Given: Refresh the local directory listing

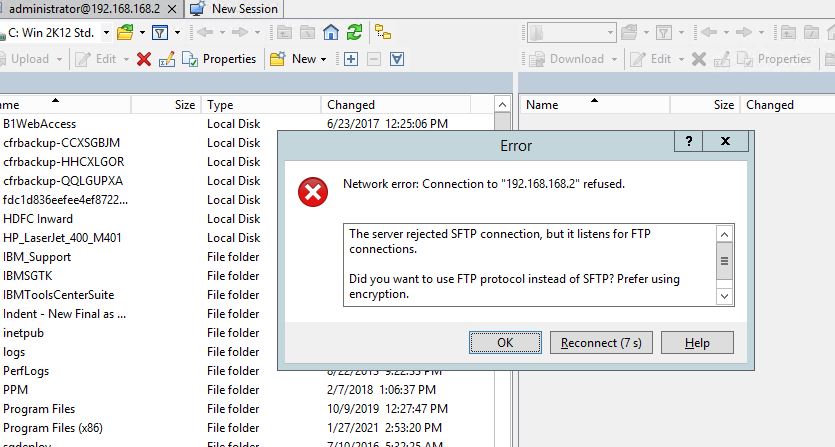Looking at the screenshot, I should click(354, 33).
